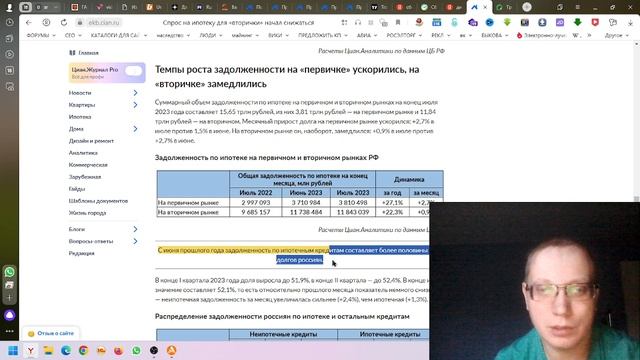Expand the АВИА bookmarks folder
The image size is (640, 360).
tap(367, 36)
